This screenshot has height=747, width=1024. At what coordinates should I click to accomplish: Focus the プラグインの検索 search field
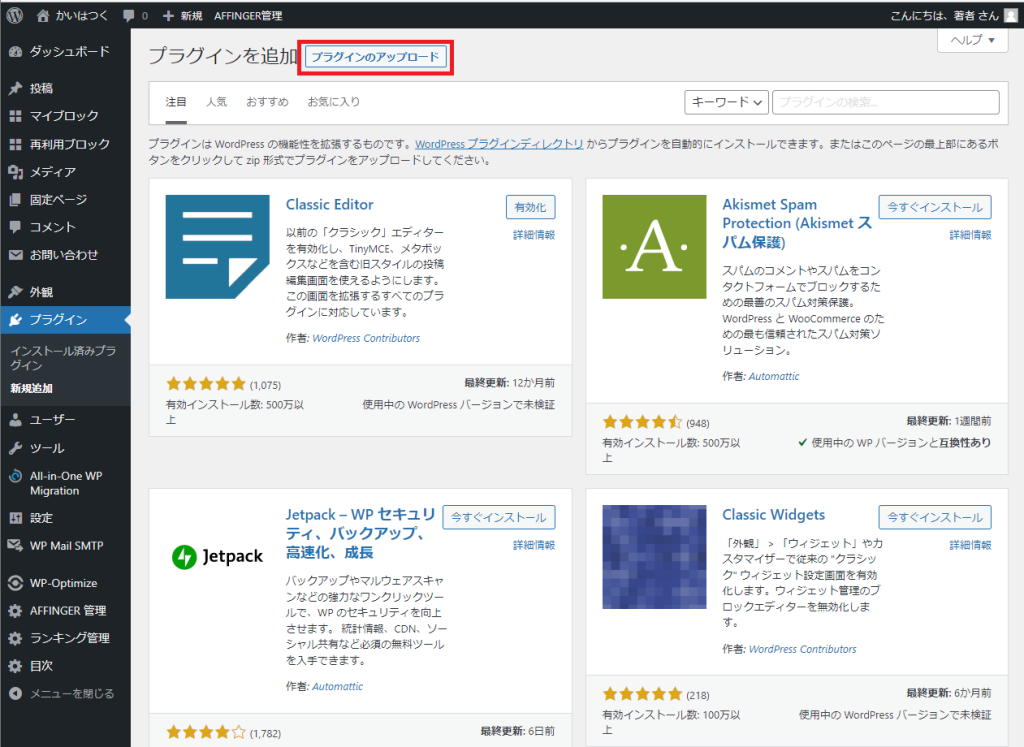[x=886, y=102]
